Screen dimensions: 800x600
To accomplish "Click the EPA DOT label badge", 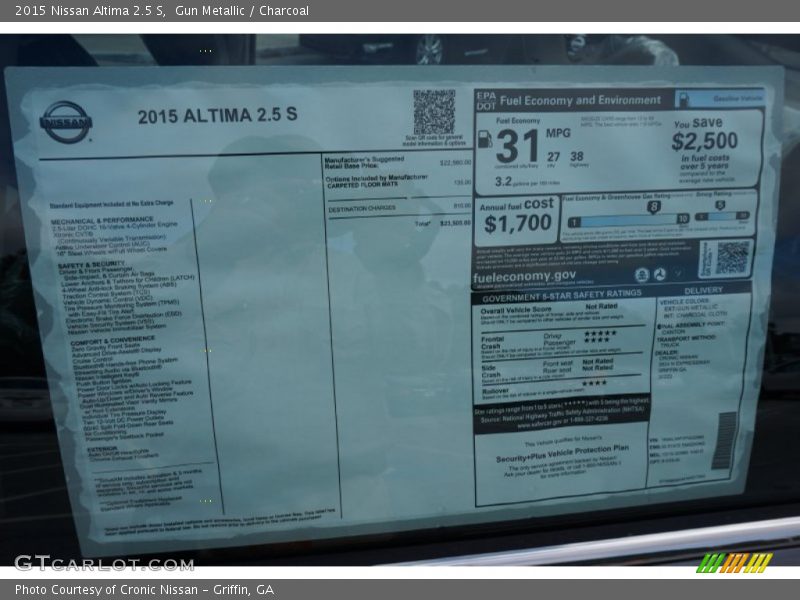I will click(486, 101).
